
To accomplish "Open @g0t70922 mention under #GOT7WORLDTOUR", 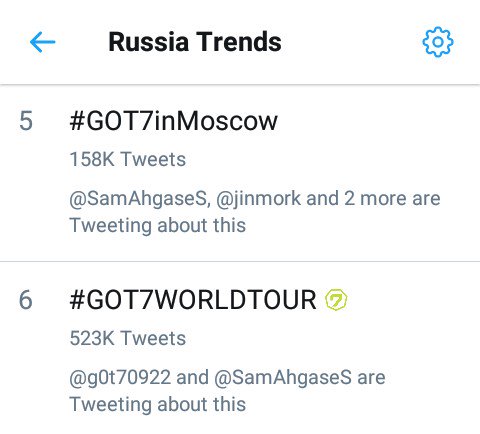I will coord(120,378).
